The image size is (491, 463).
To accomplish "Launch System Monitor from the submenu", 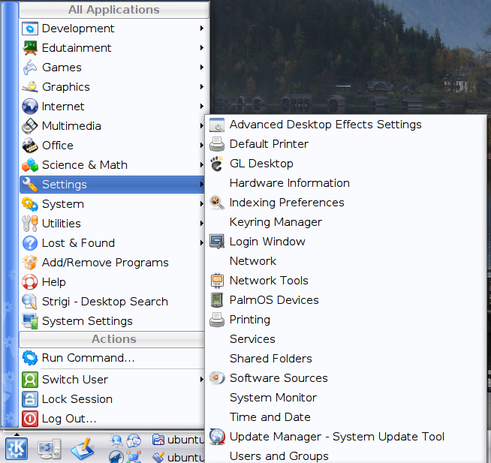I will coord(273,398).
